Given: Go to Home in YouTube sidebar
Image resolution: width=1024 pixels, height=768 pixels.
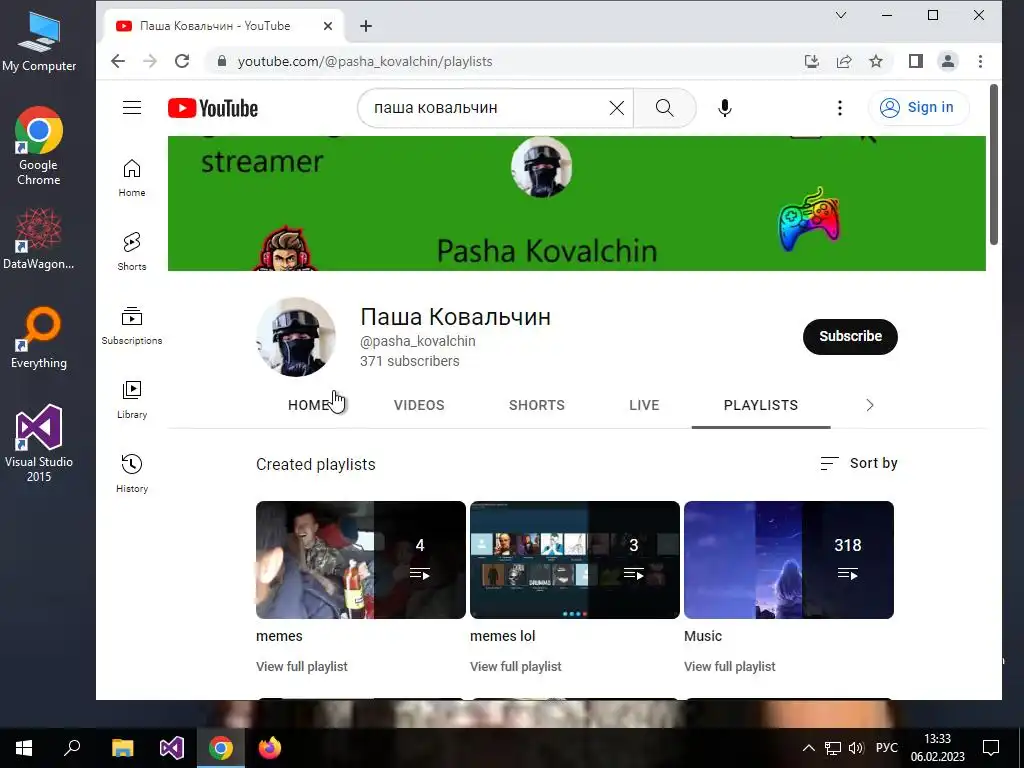Looking at the screenshot, I should tap(132, 178).
